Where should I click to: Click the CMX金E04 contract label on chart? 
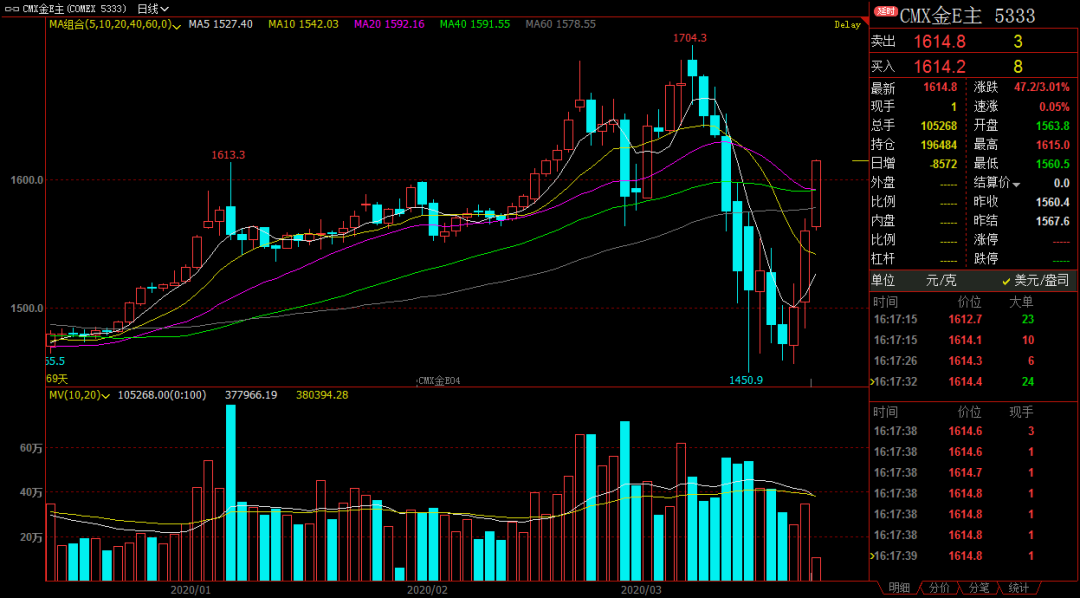coord(441,381)
